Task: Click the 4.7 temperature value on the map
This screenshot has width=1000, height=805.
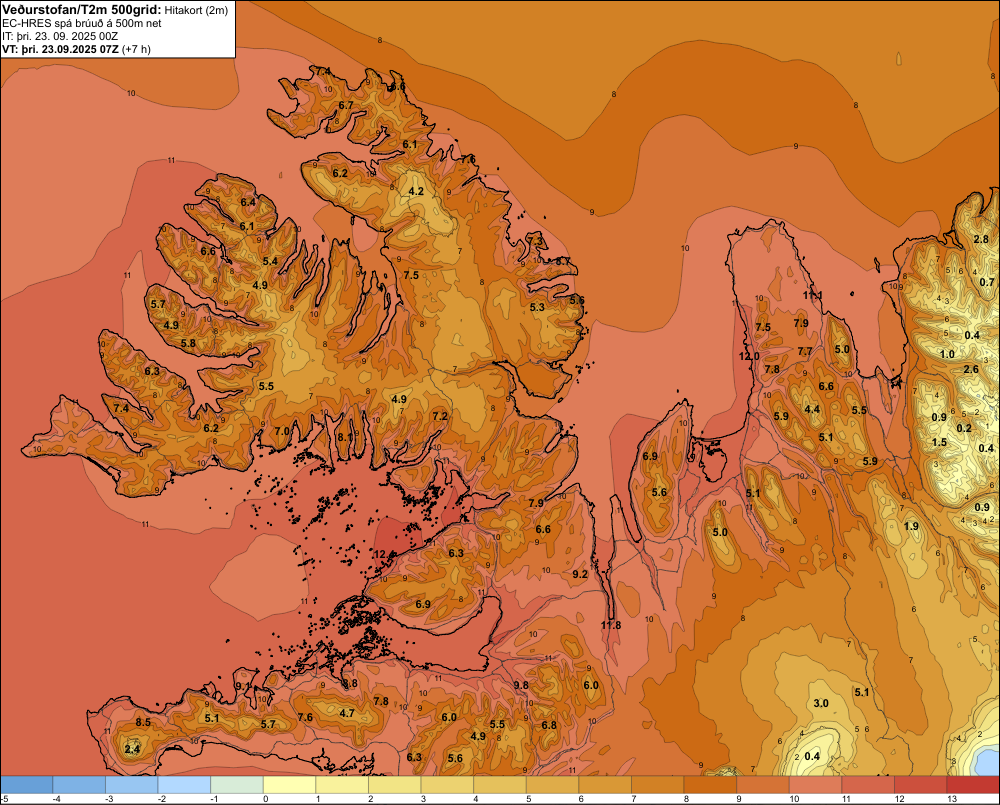Action: (x=347, y=713)
